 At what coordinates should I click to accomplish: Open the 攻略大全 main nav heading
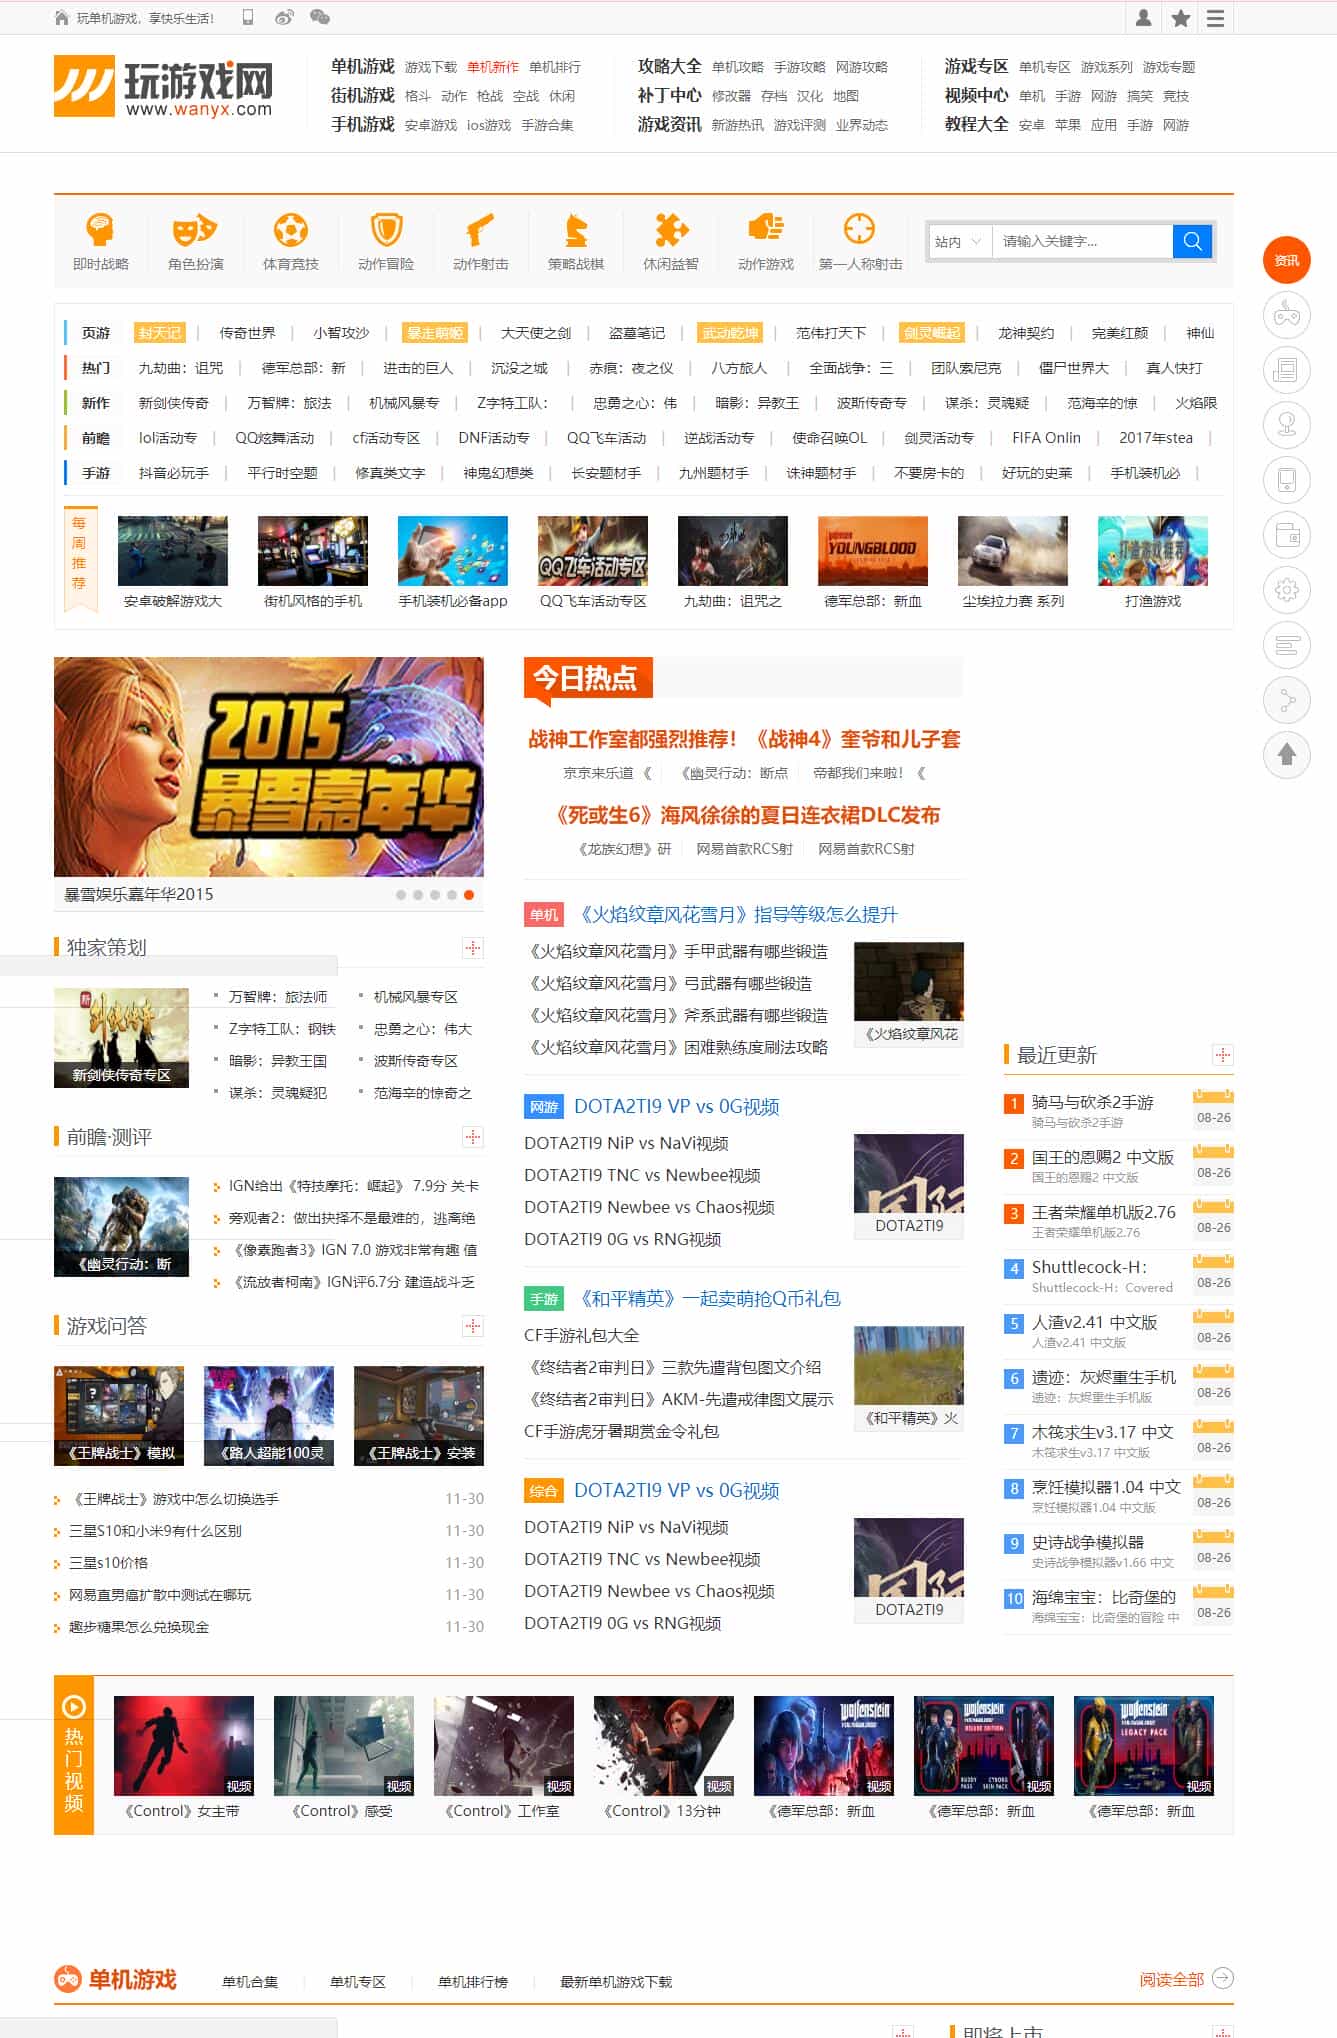[670, 66]
